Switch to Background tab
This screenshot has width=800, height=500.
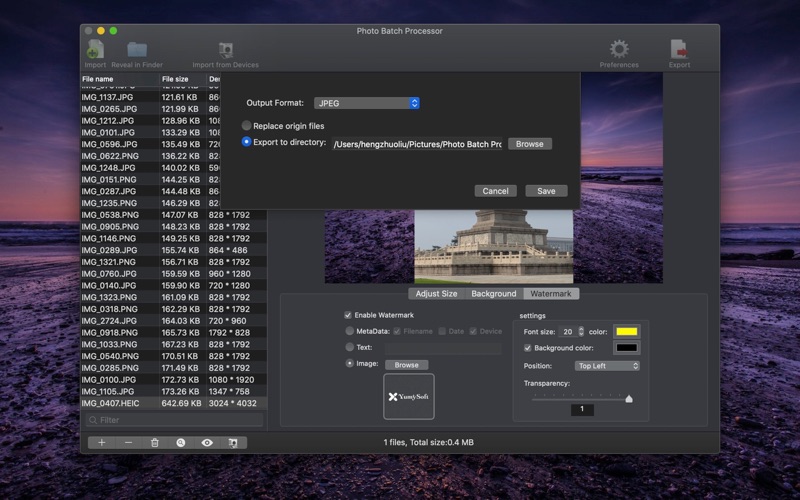(493, 293)
